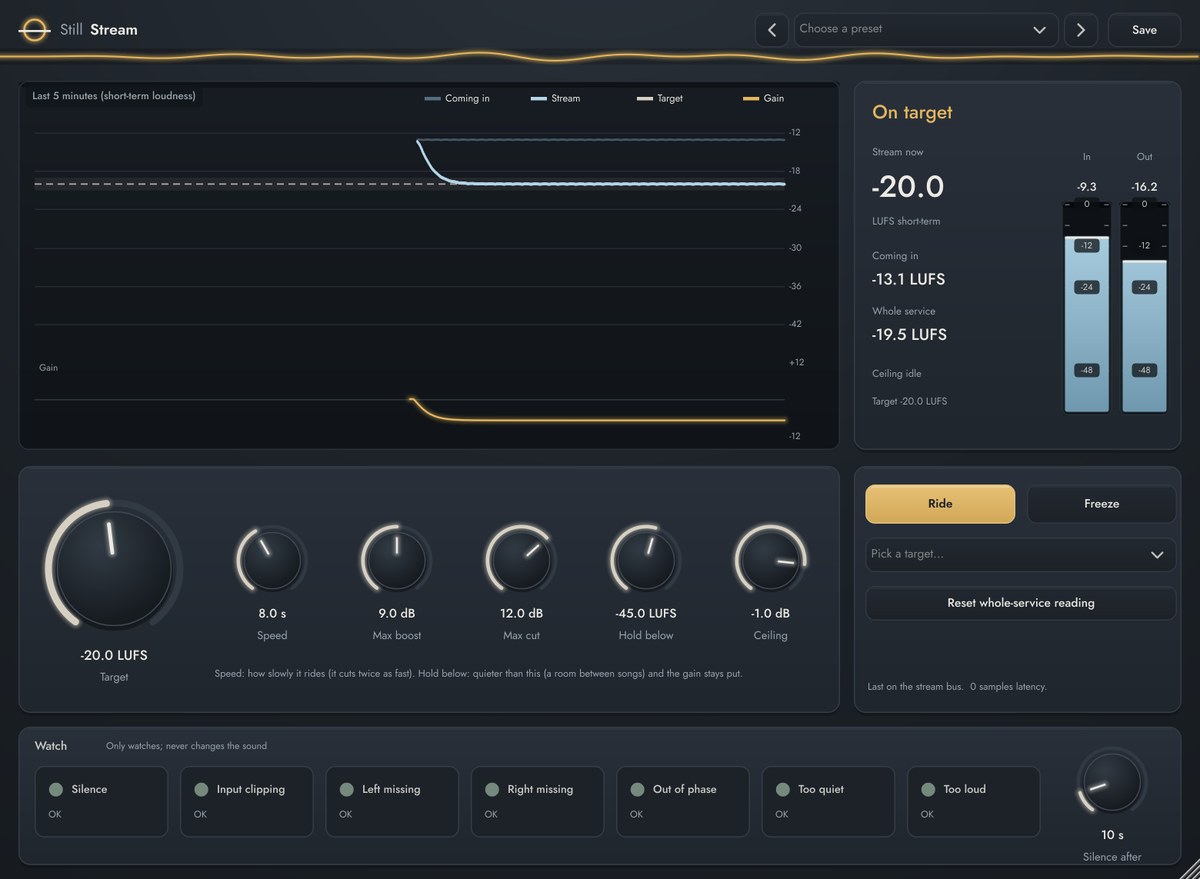Click the Hold below knob
This screenshot has width=1200, height=879.
point(646,561)
